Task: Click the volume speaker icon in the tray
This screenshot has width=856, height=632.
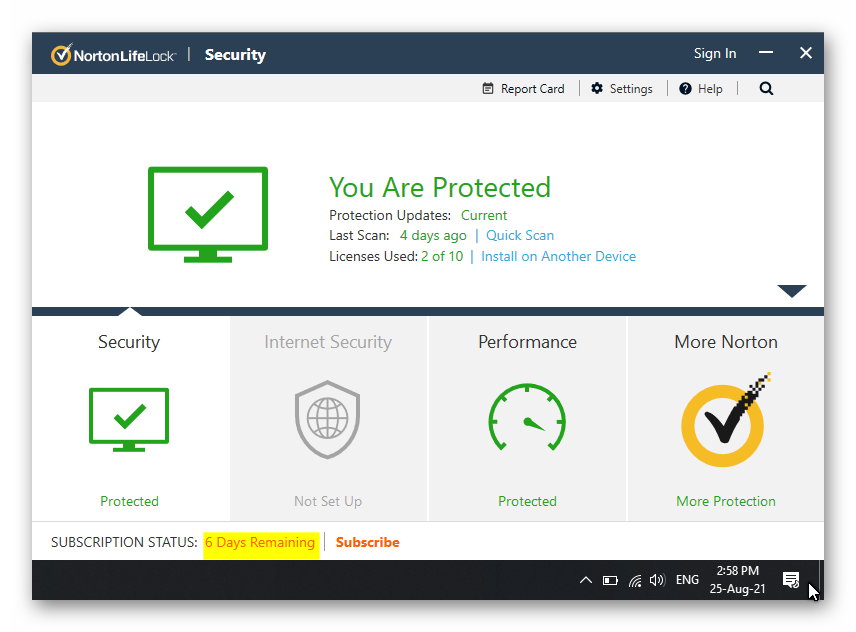Action: 657,580
